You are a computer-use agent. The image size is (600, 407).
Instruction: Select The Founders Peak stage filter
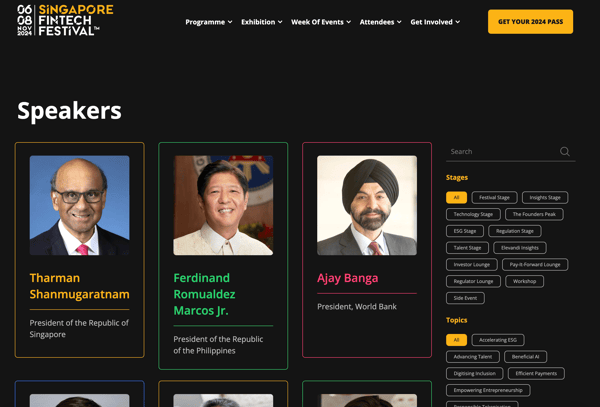point(533,214)
